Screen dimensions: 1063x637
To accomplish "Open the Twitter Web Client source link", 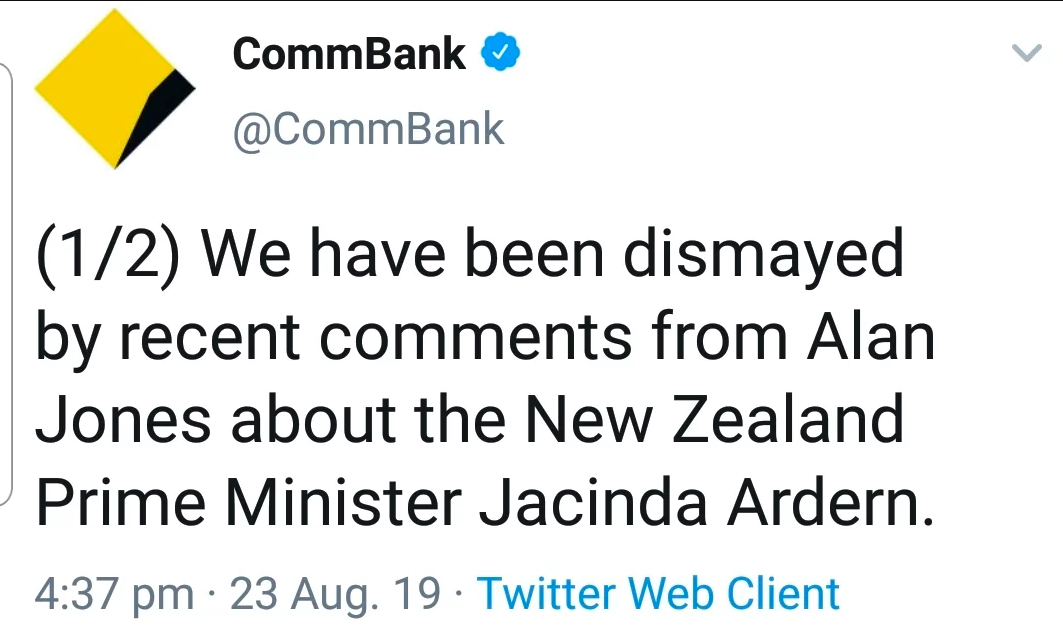I will click(x=658, y=593).
